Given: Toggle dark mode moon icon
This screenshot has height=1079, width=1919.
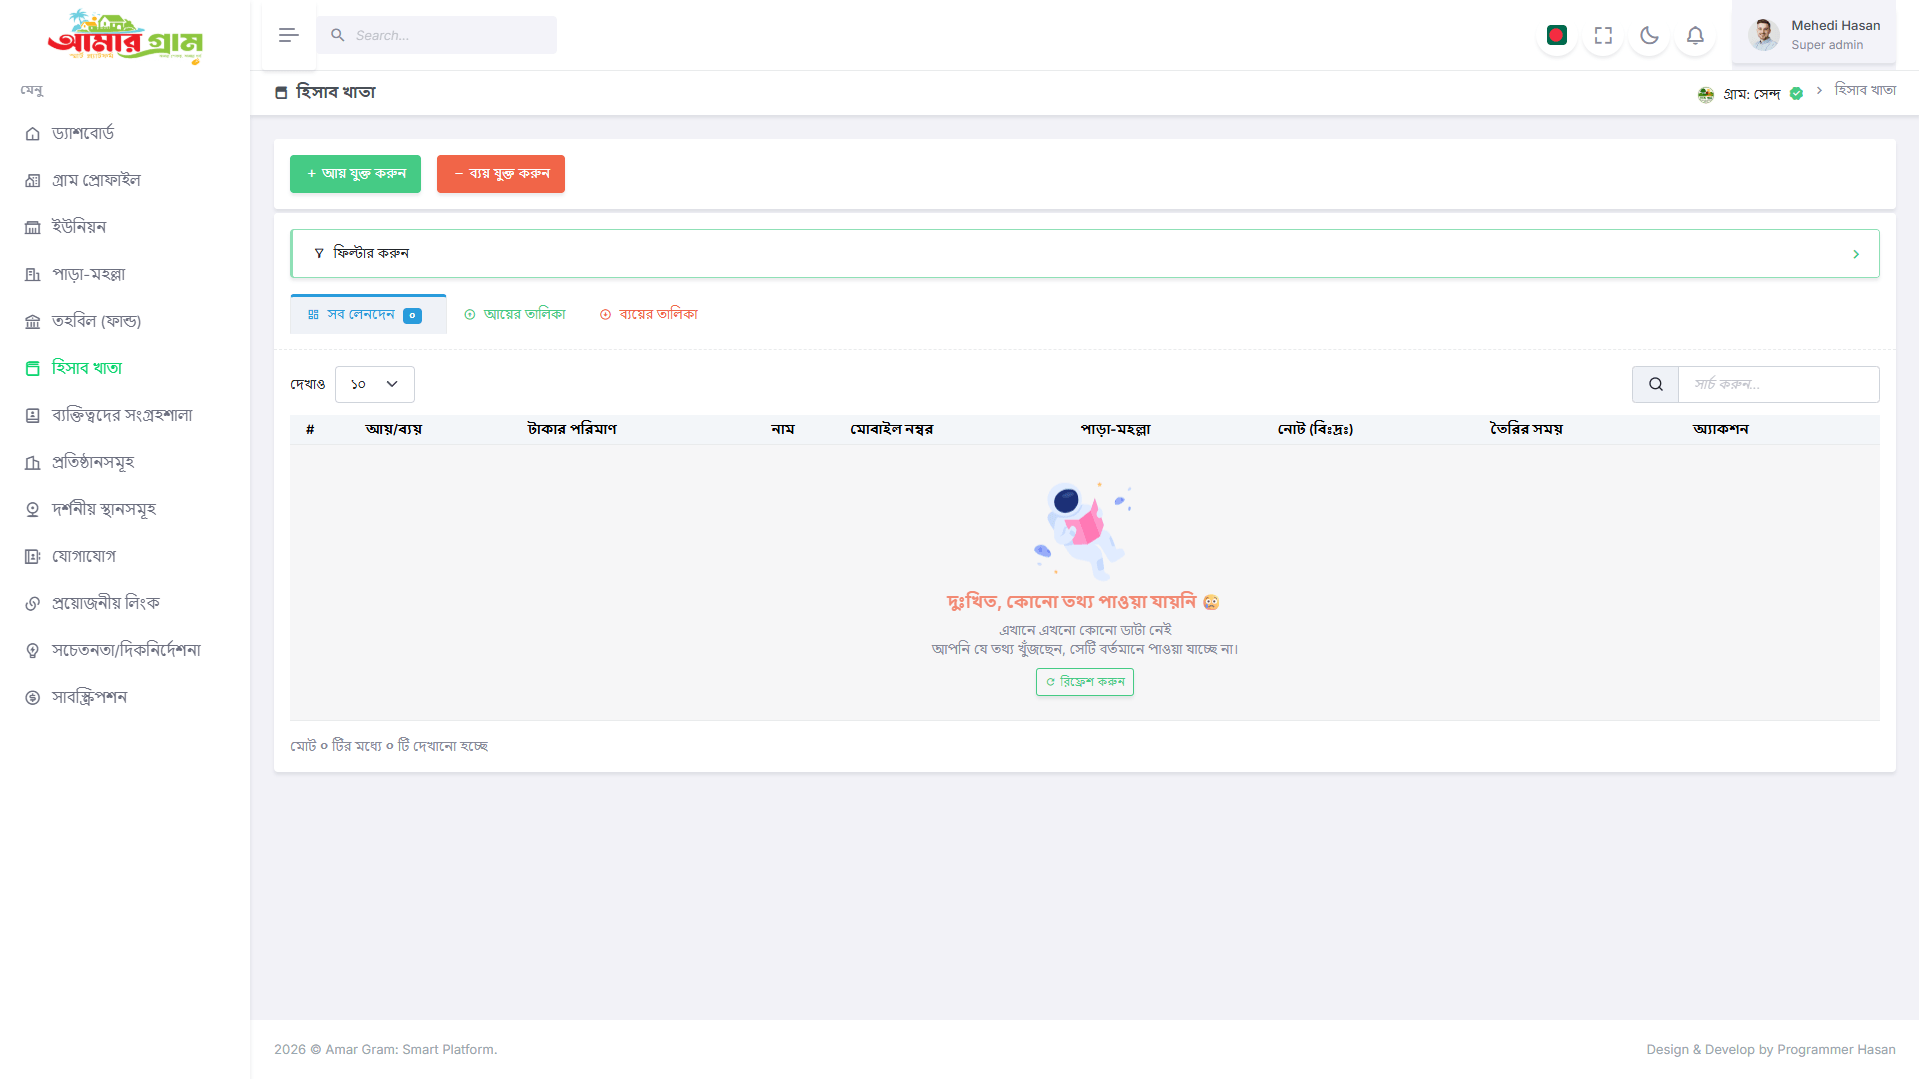Looking at the screenshot, I should point(1649,36).
